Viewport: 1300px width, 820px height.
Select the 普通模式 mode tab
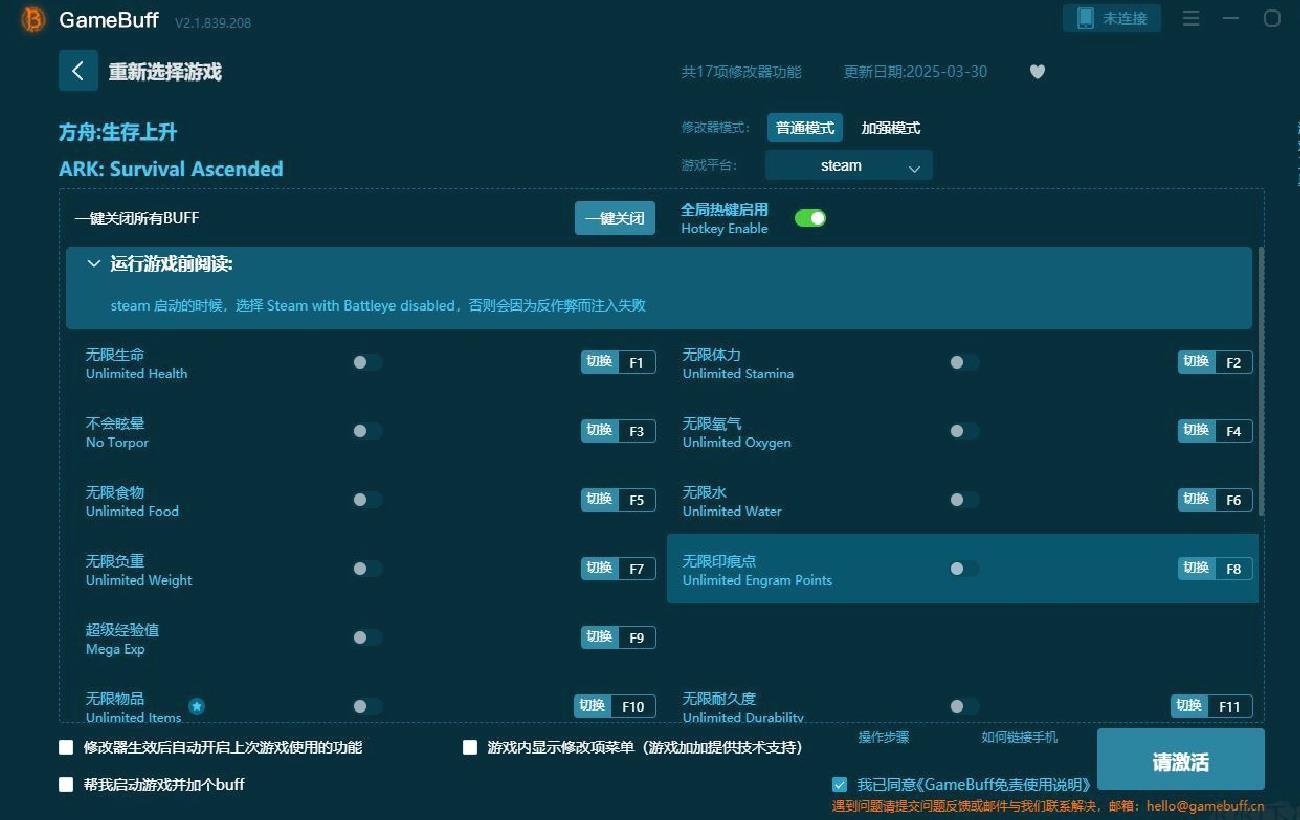coord(805,128)
